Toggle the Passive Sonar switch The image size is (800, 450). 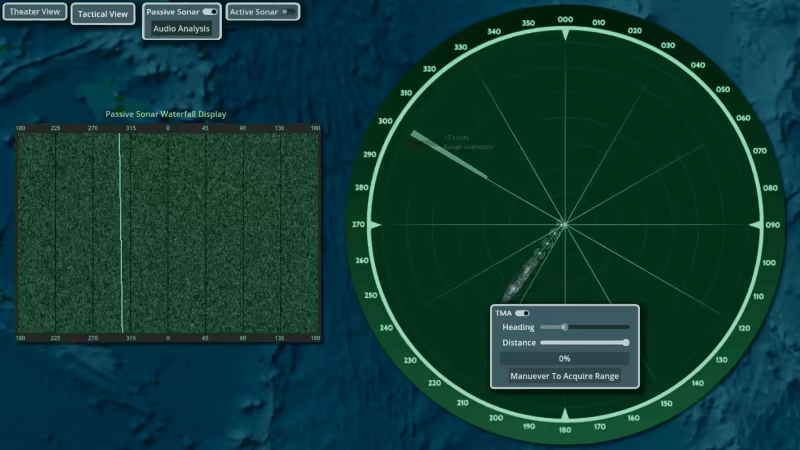[210, 12]
